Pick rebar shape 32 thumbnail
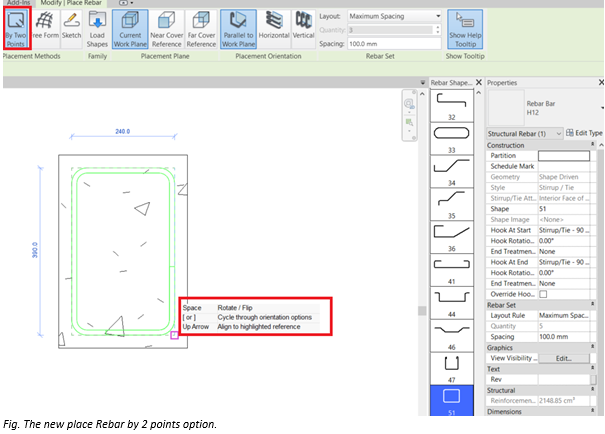 (451, 106)
